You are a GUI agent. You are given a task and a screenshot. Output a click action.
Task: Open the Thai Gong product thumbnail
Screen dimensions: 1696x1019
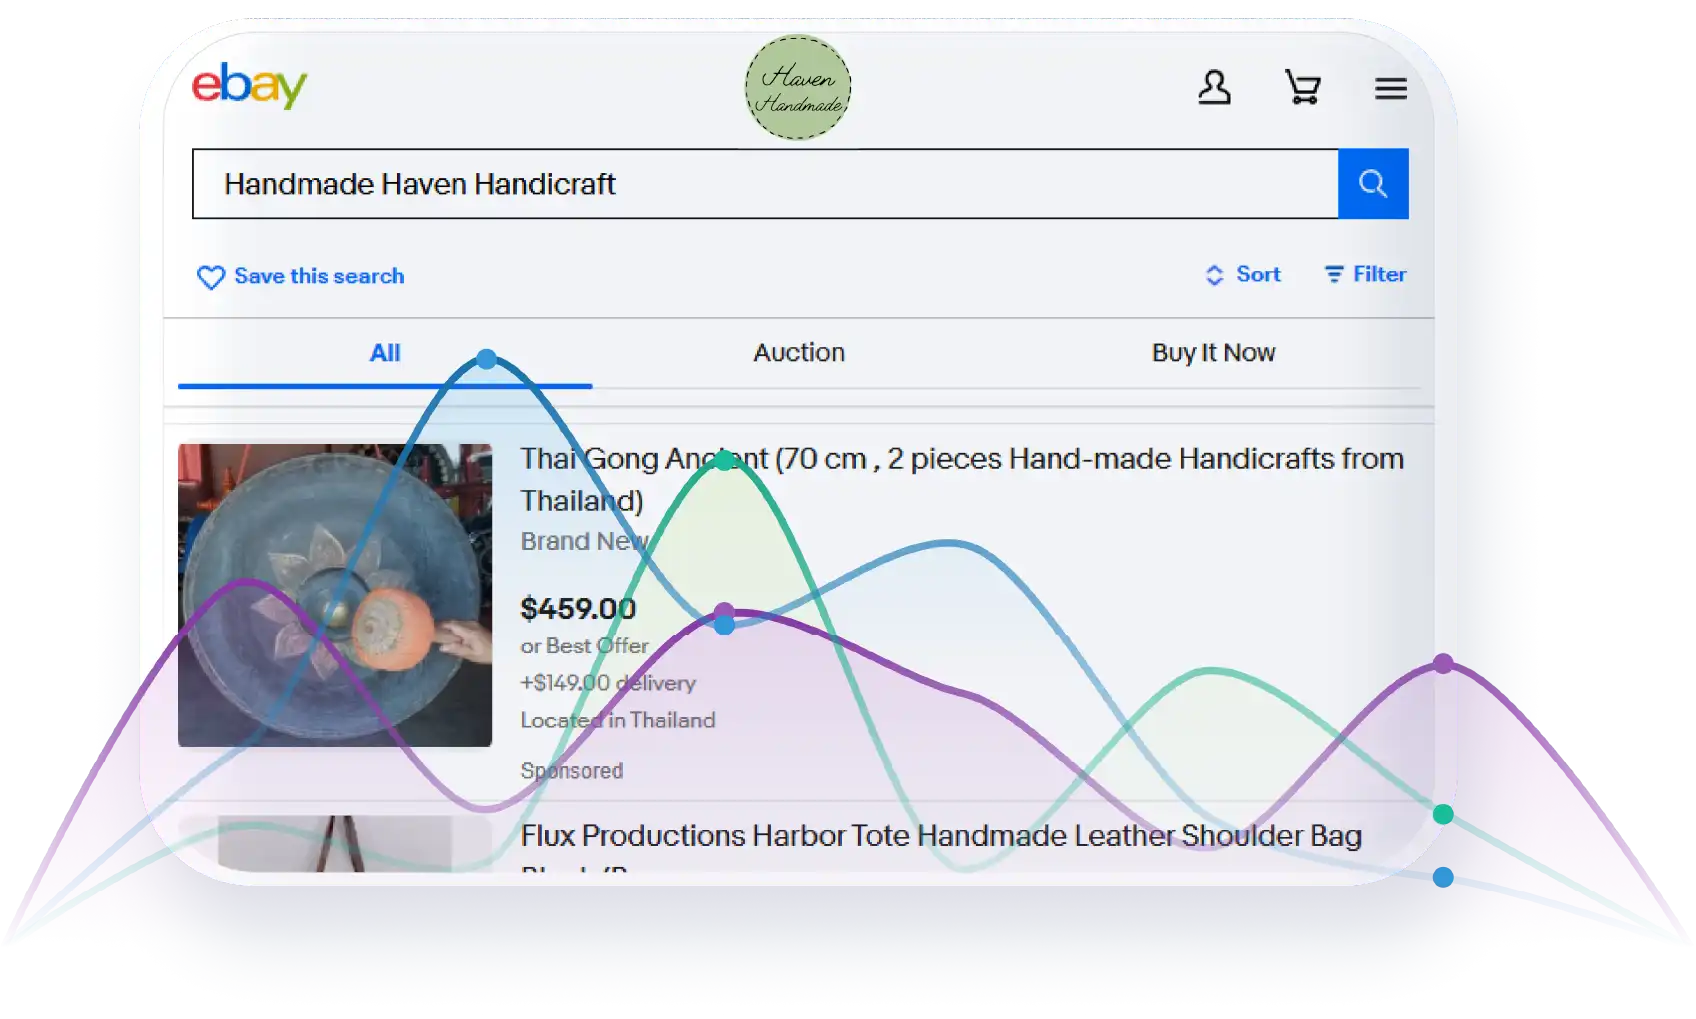334,595
